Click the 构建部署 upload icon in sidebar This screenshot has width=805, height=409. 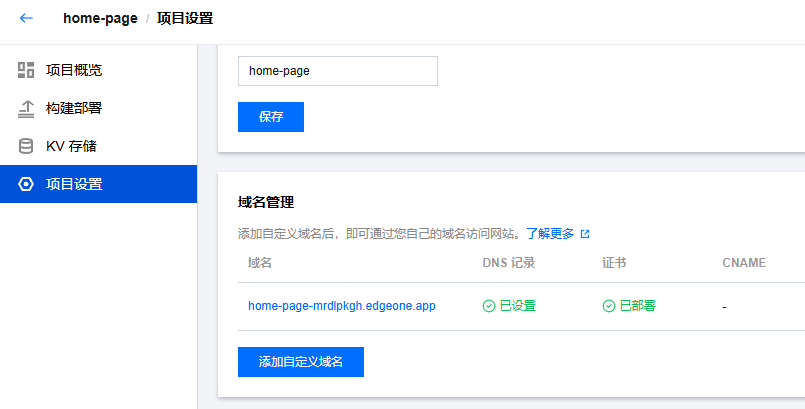click(26, 108)
